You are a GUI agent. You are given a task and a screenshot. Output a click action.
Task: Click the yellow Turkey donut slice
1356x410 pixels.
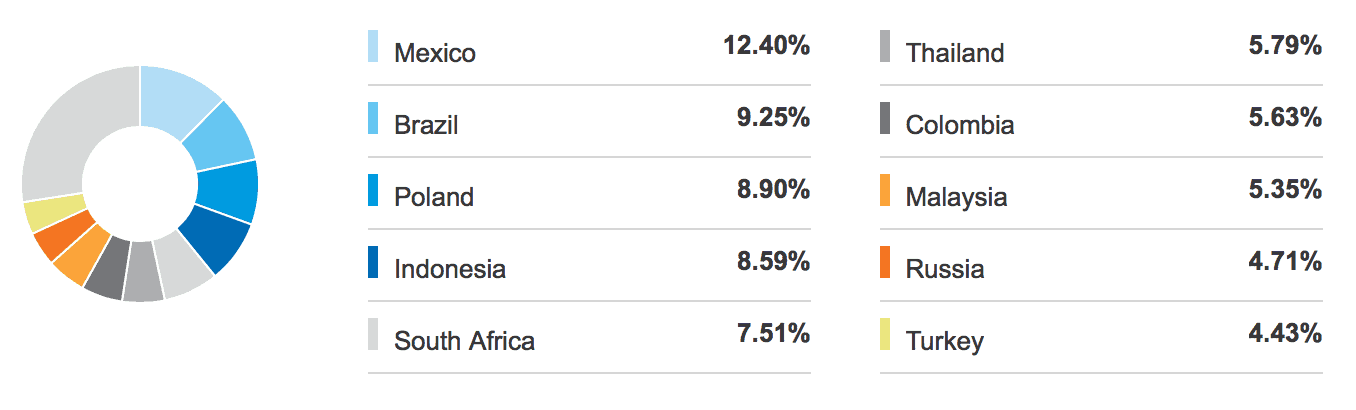(46, 215)
